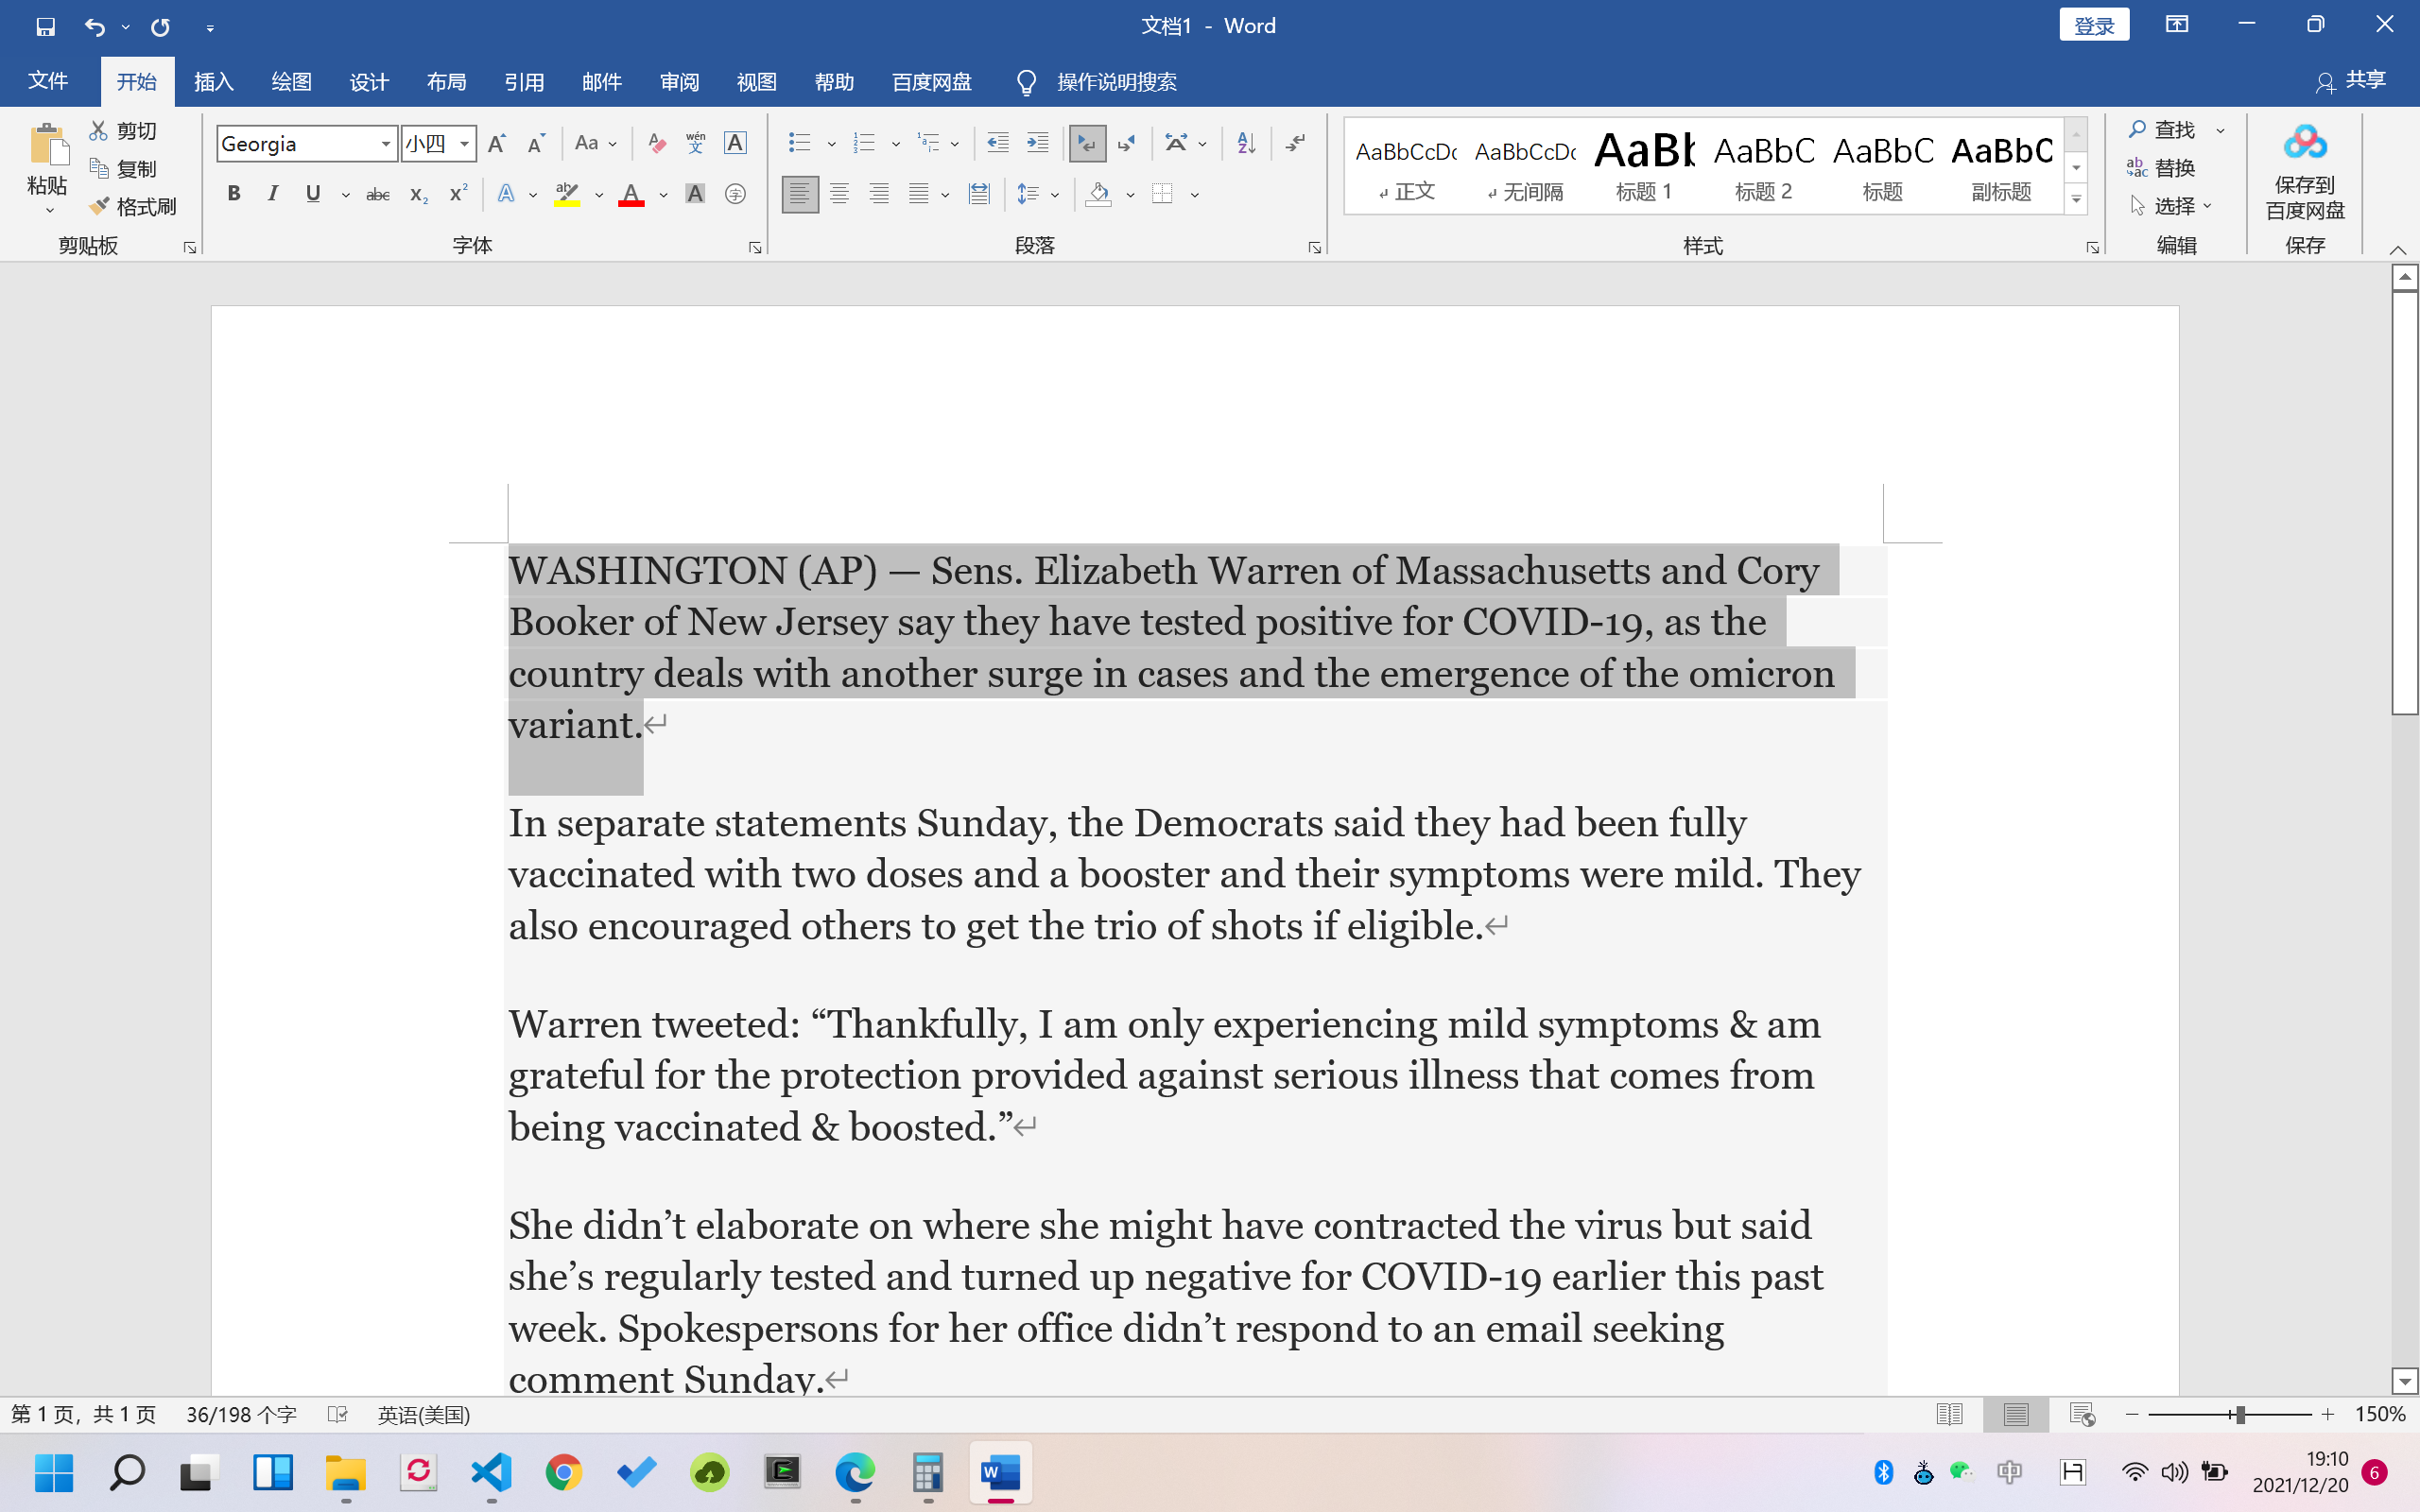Open the 审阅 ribbon tab

[679, 82]
